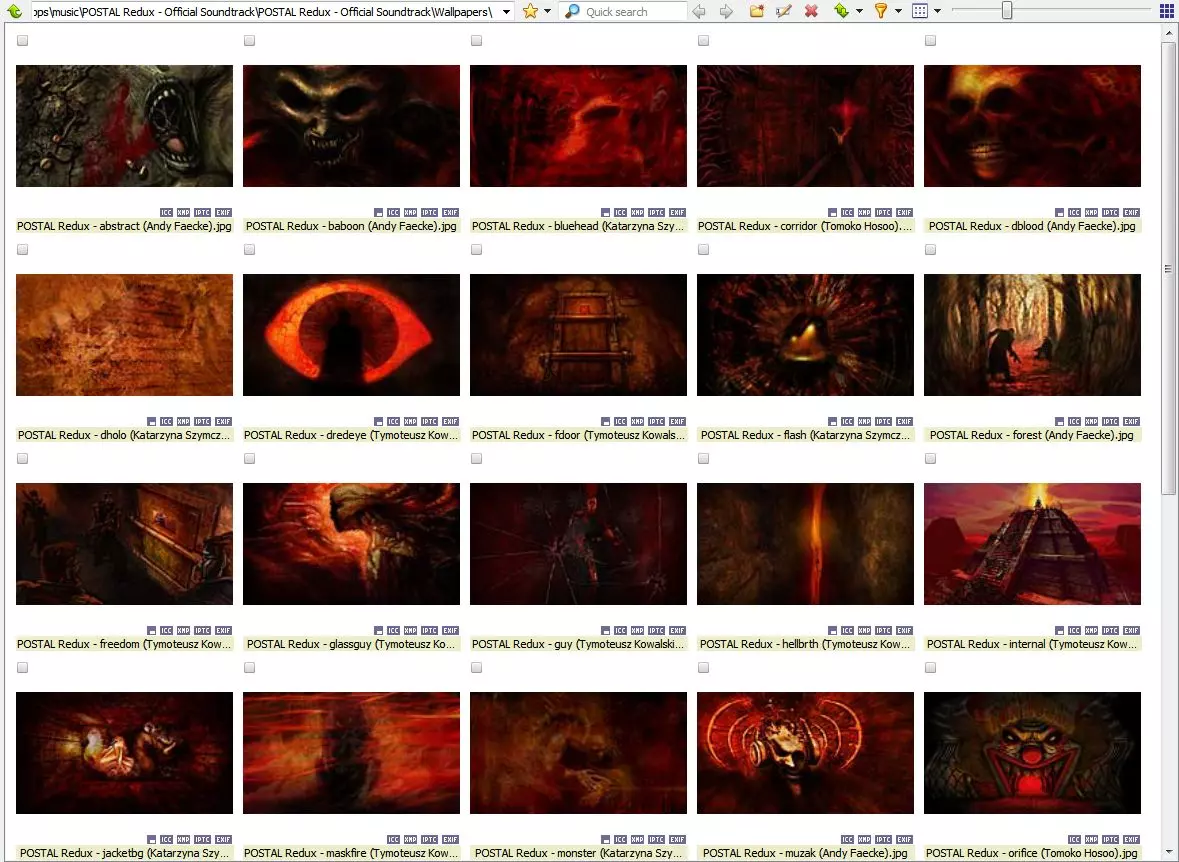Select the hellbrth thumbnail image
Image resolution: width=1179 pixels, height=862 pixels.
[805, 544]
